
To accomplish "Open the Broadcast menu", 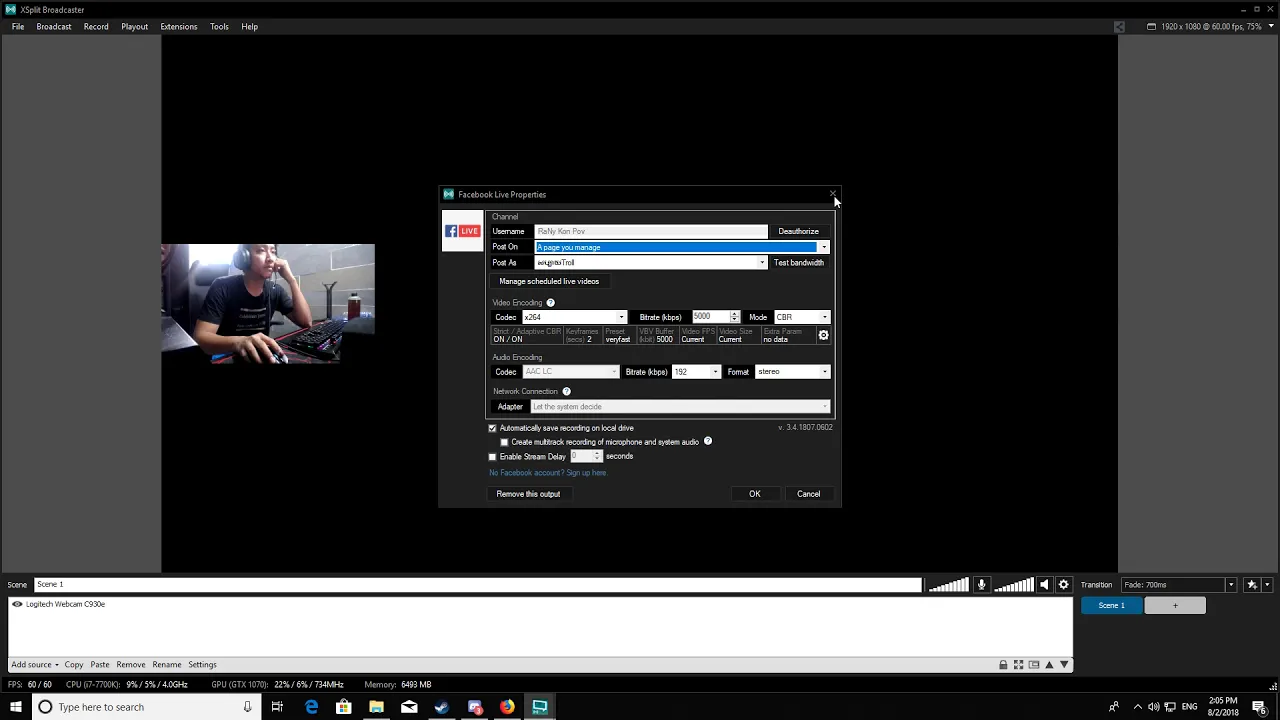I will click(54, 27).
